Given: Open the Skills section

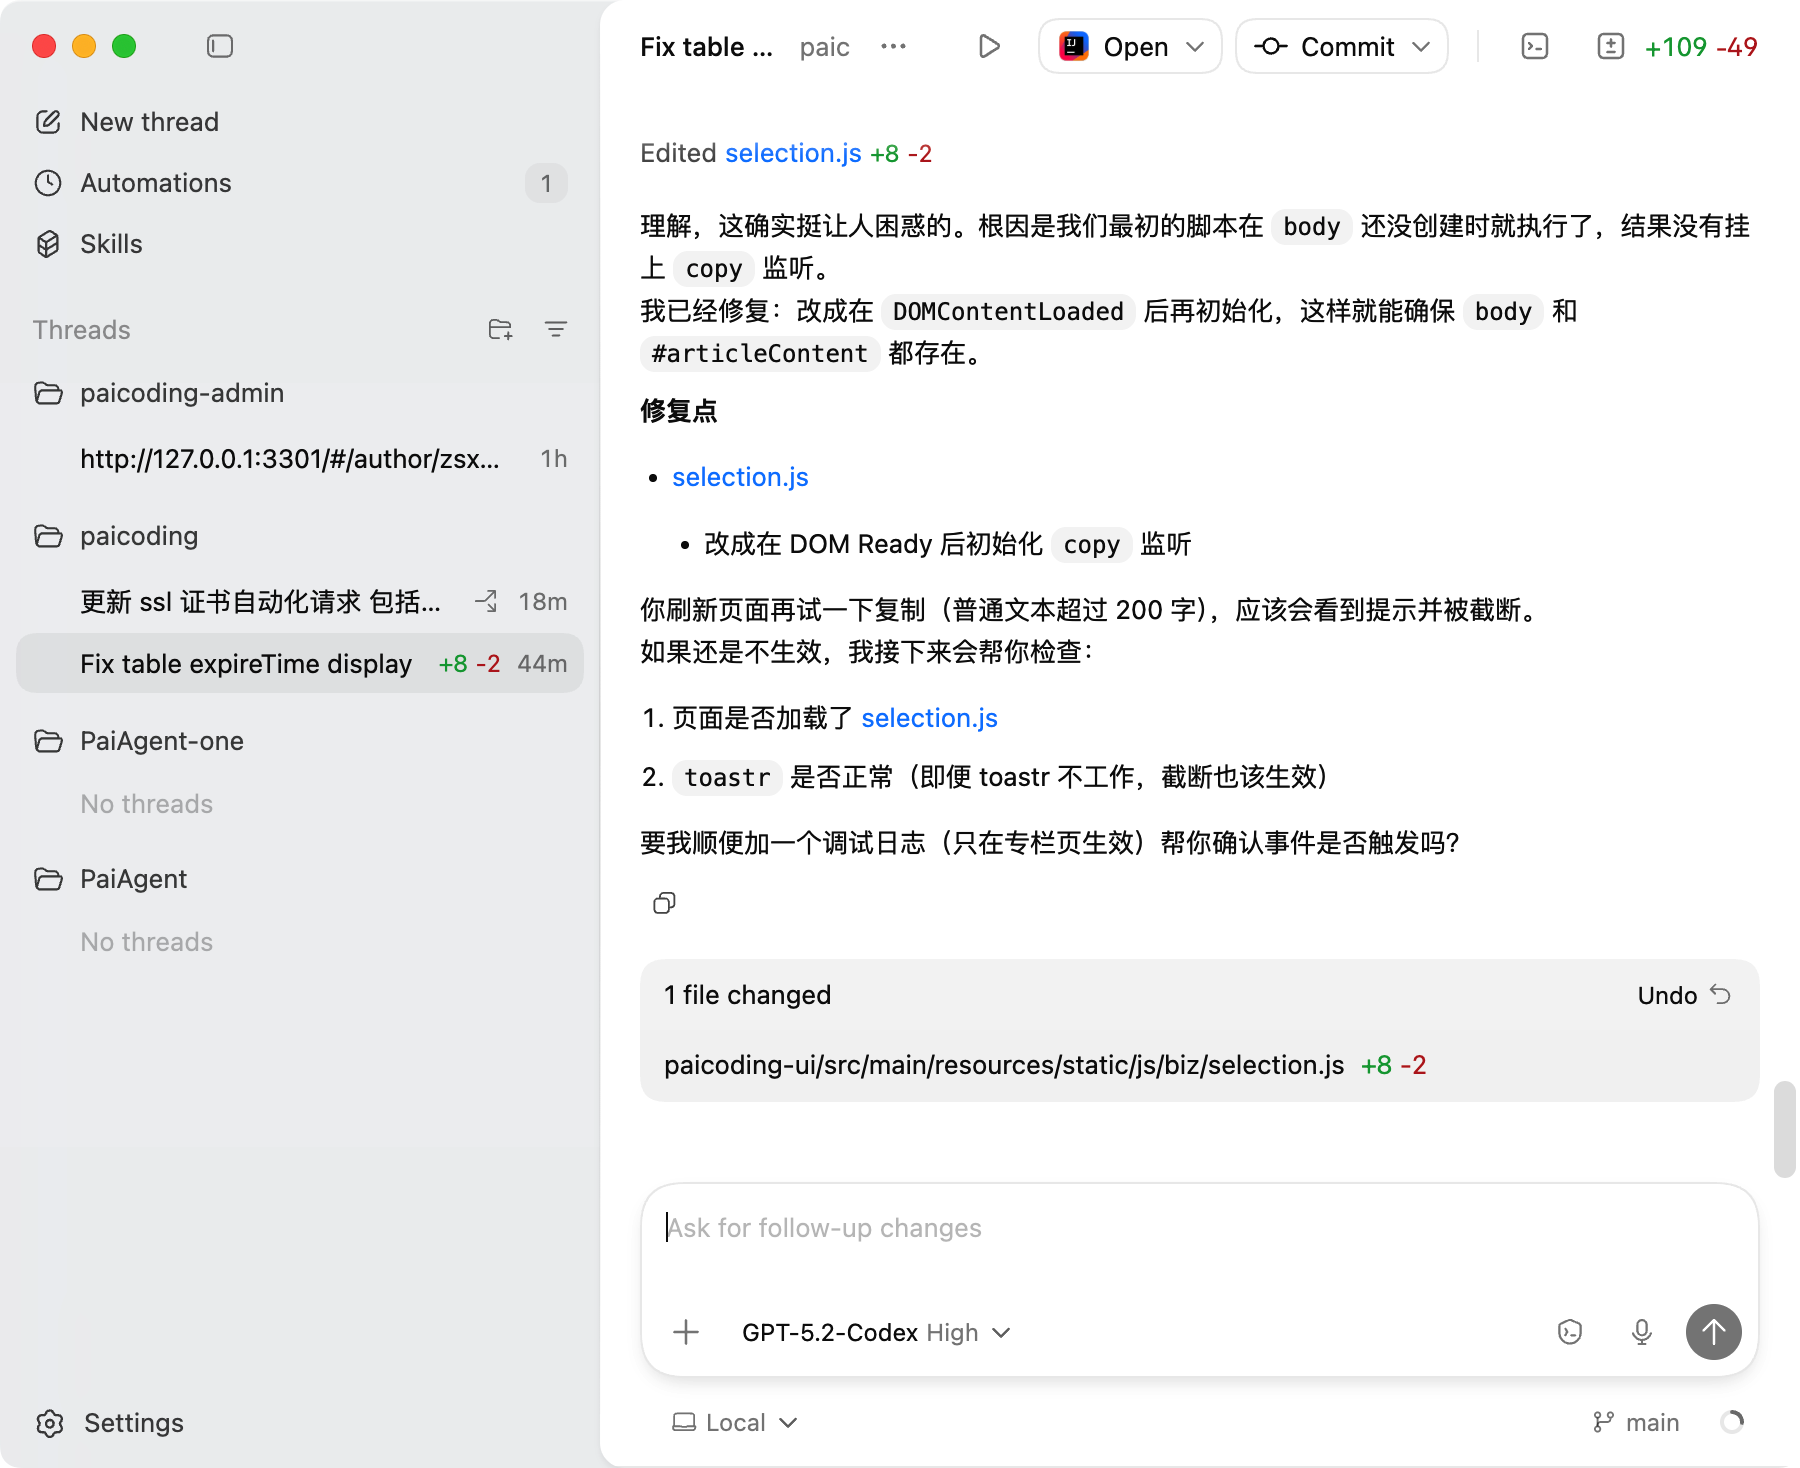Looking at the screenshot, I should 111,244.
